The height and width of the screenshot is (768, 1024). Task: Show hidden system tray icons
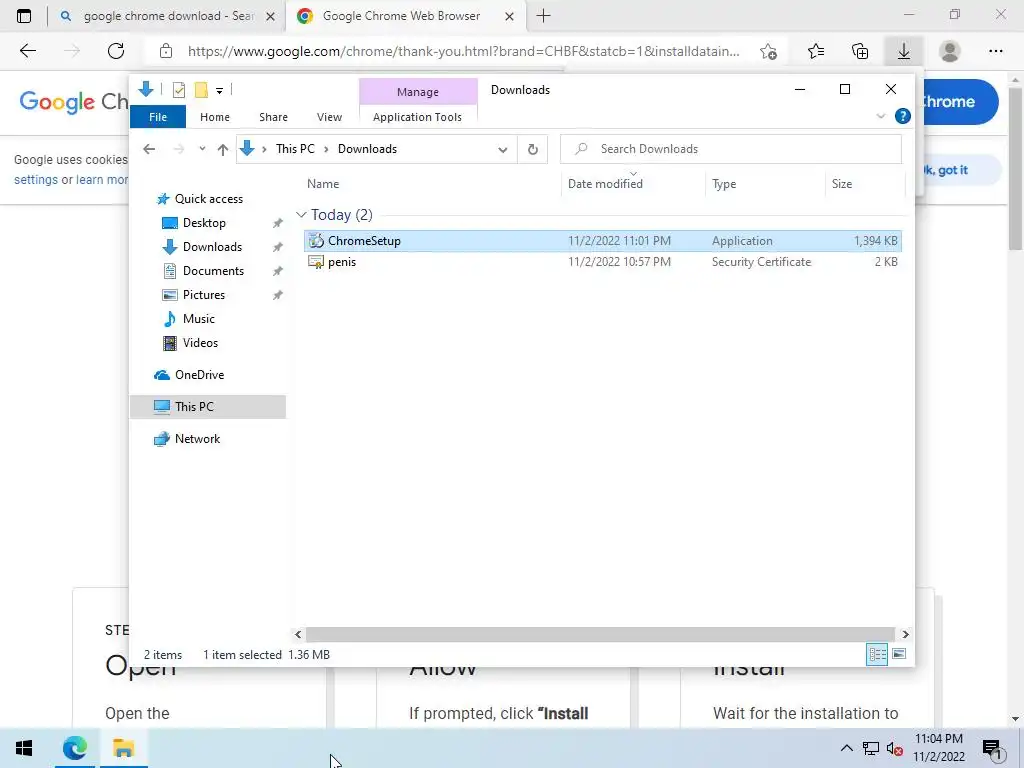846,748
